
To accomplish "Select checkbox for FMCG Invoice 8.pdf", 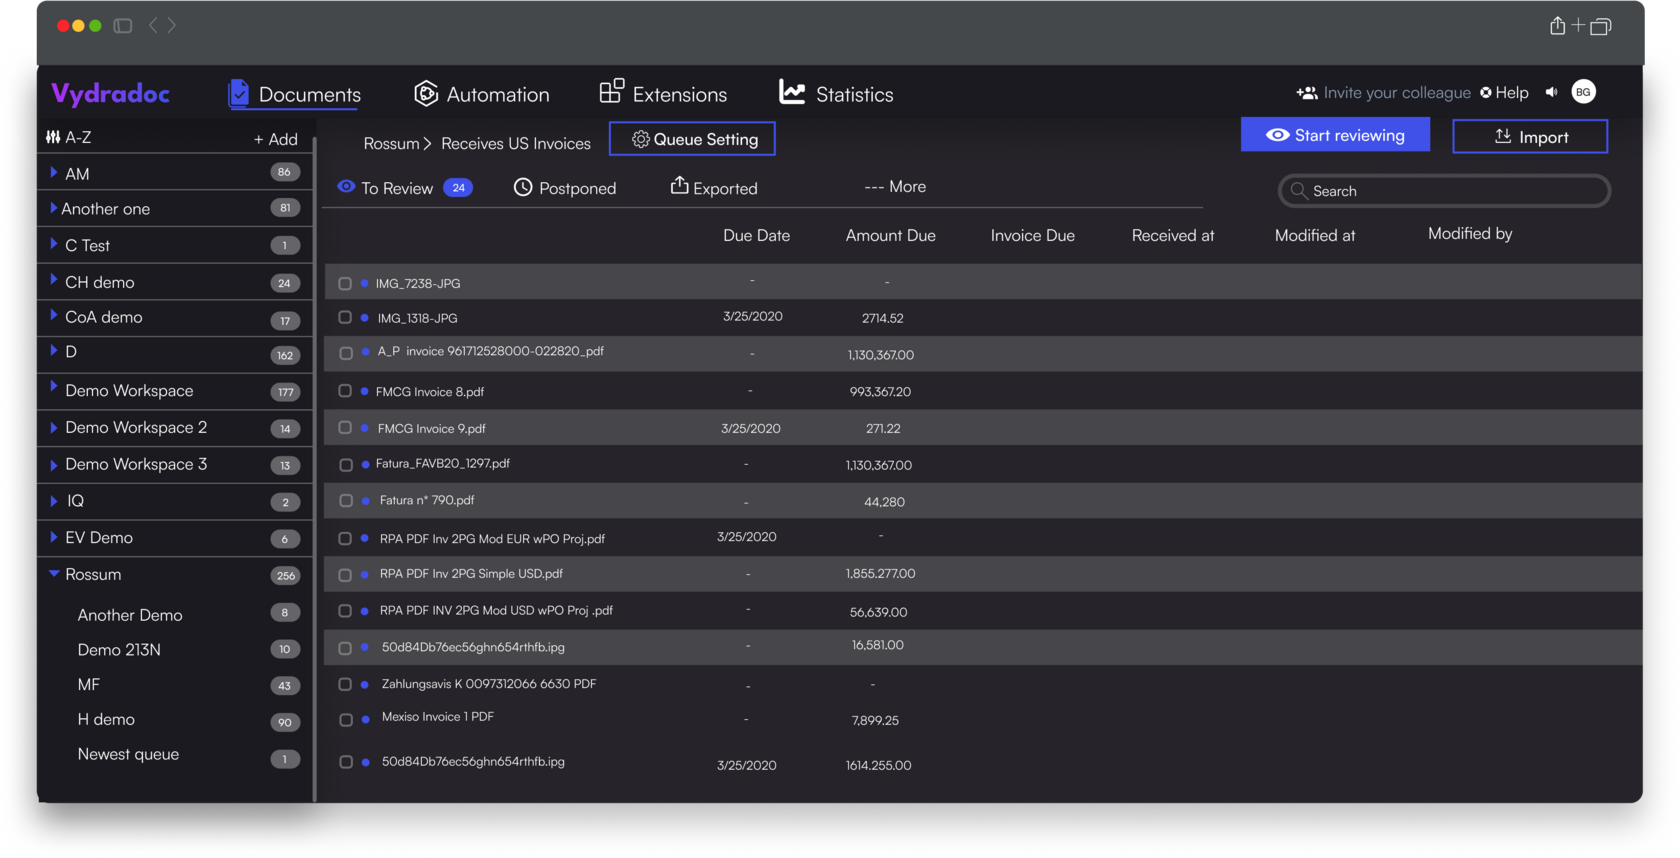I will click(345, 391).
